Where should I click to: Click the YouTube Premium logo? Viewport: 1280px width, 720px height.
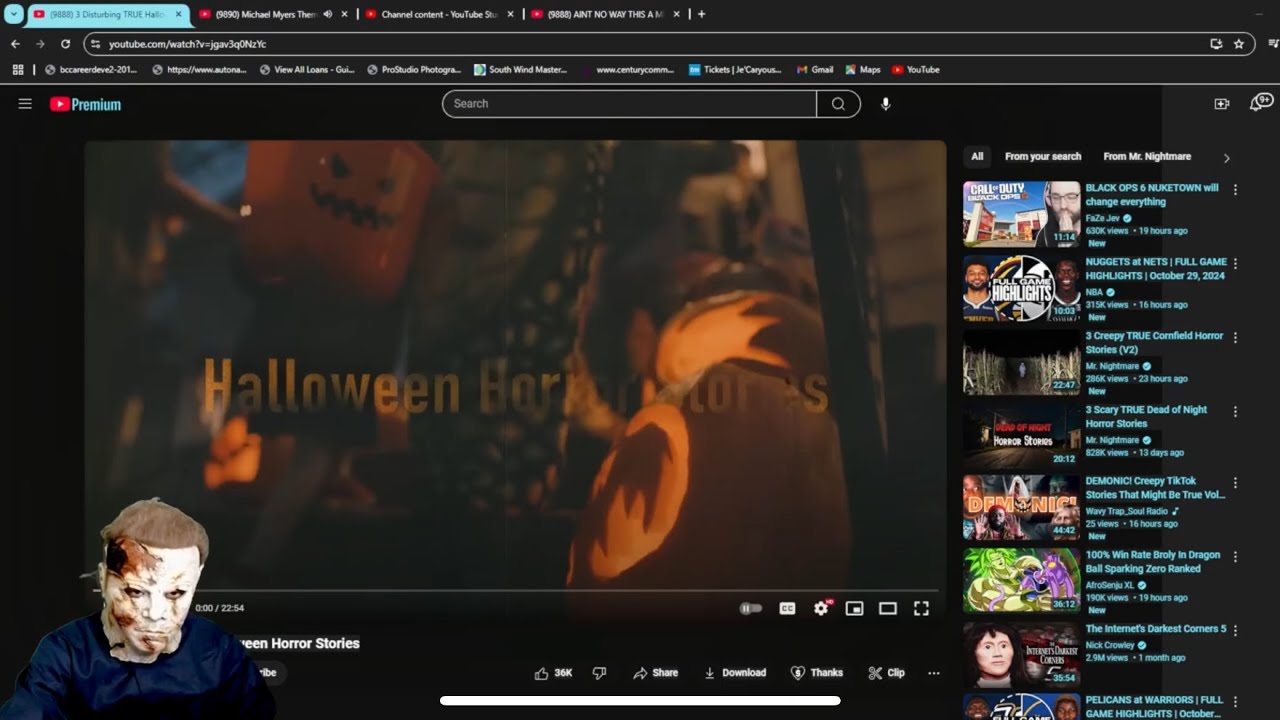(85, 104)
